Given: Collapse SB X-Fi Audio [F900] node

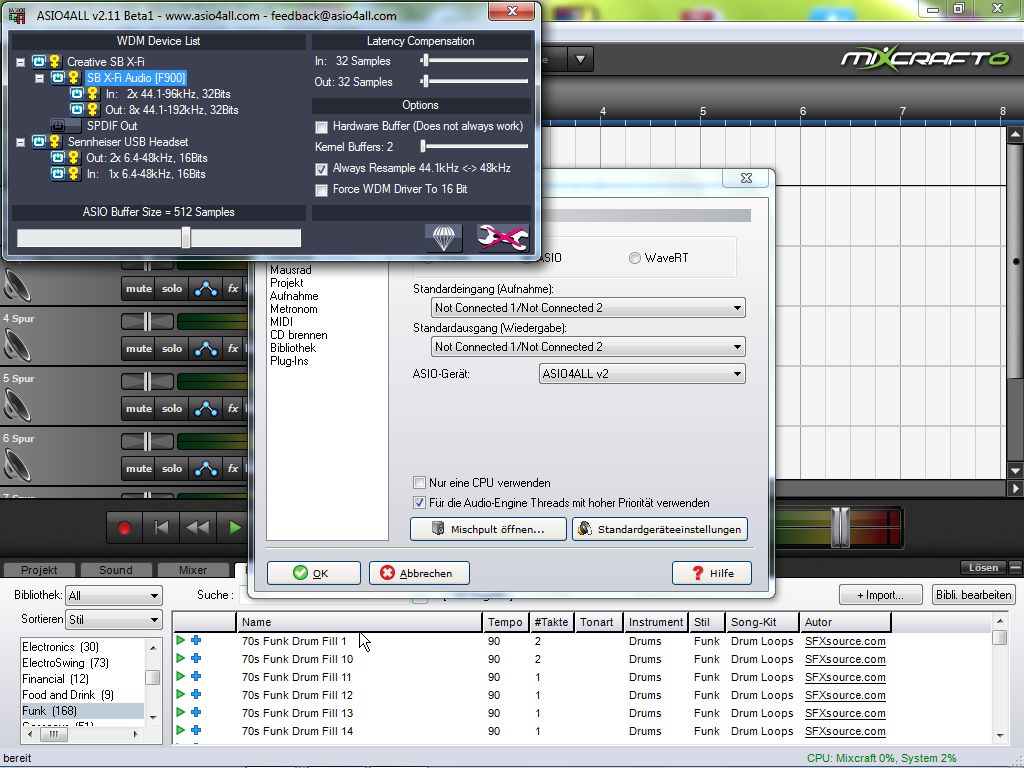Looking at the screenshot, I should coord(39,78).
